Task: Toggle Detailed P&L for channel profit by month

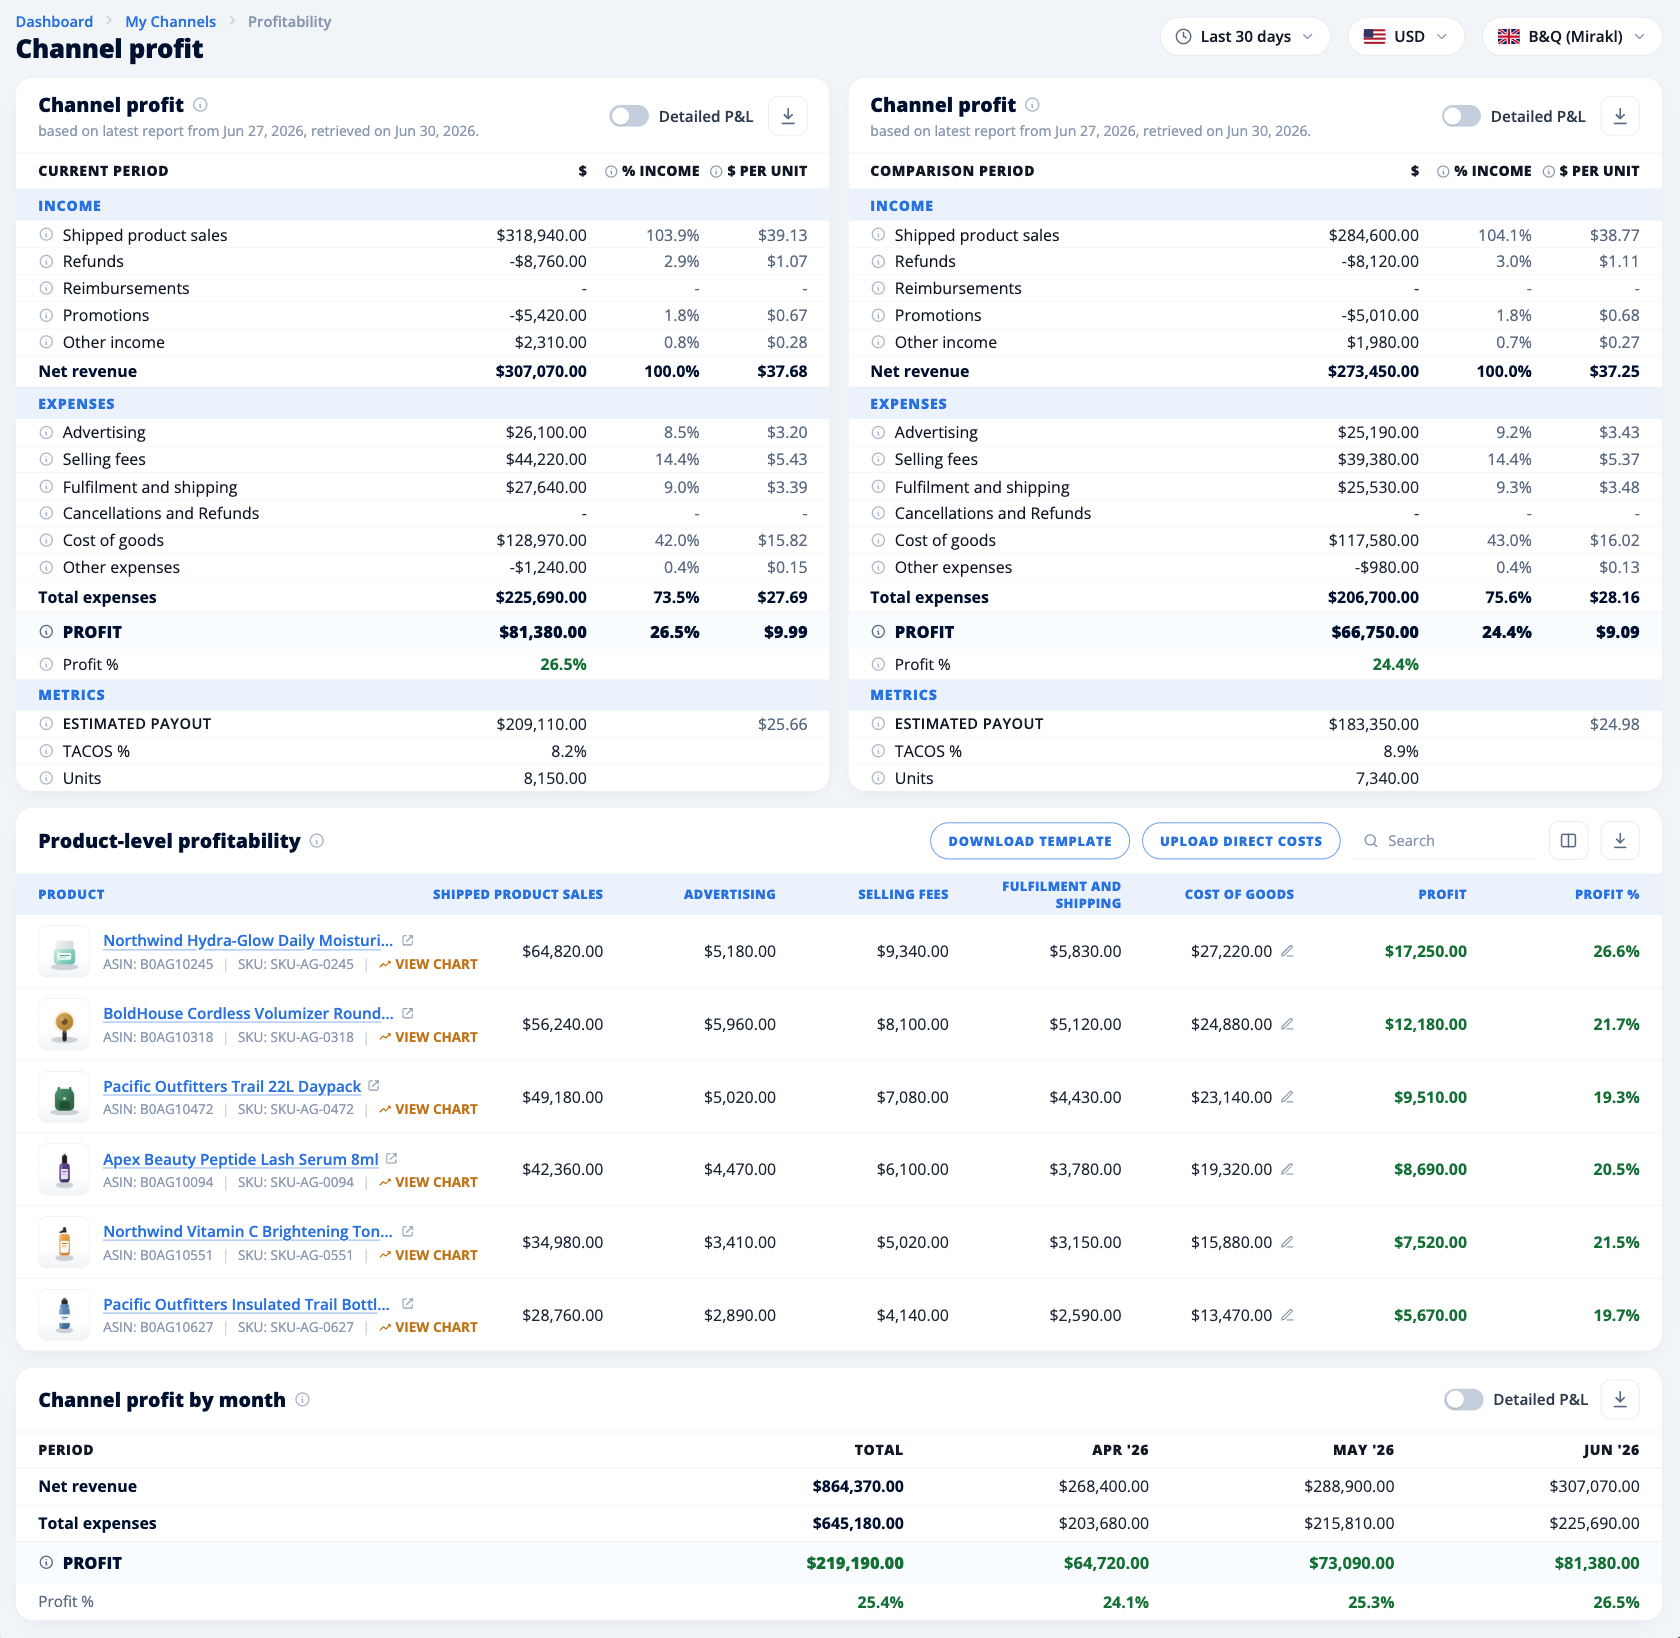Action: (1463, 1399)
